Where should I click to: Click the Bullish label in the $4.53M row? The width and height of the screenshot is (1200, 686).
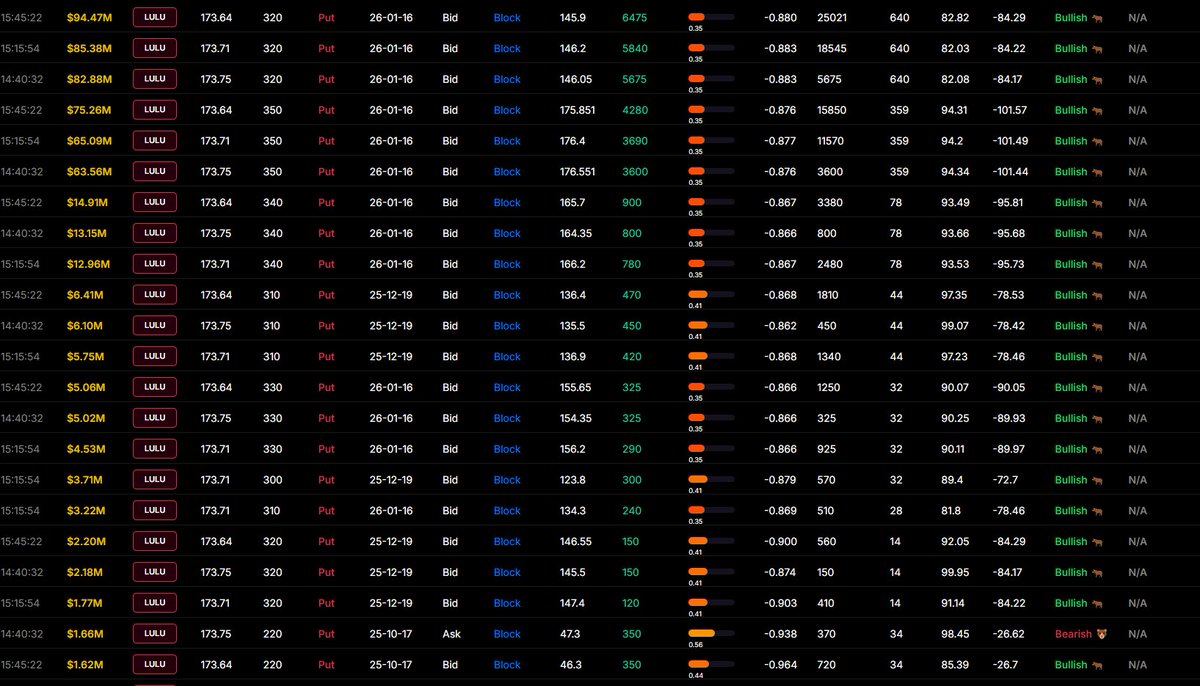tap(1070, 449)
